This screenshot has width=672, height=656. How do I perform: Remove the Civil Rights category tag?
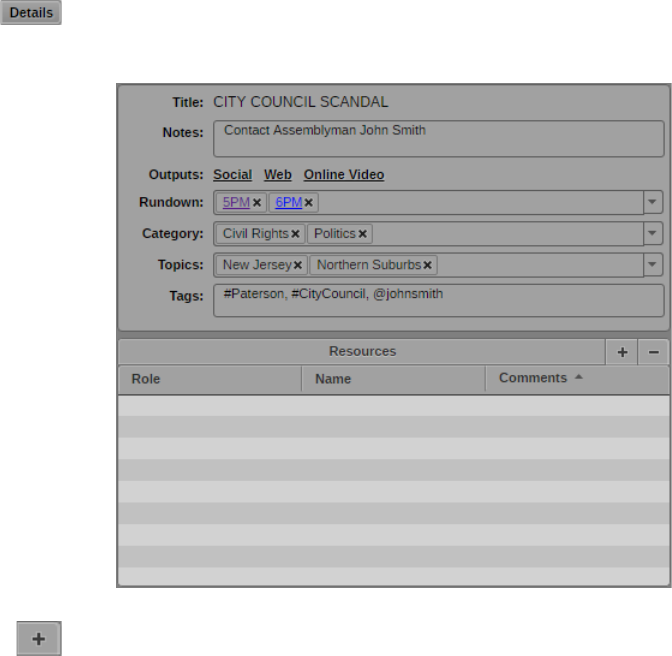(x=295, y=234)
